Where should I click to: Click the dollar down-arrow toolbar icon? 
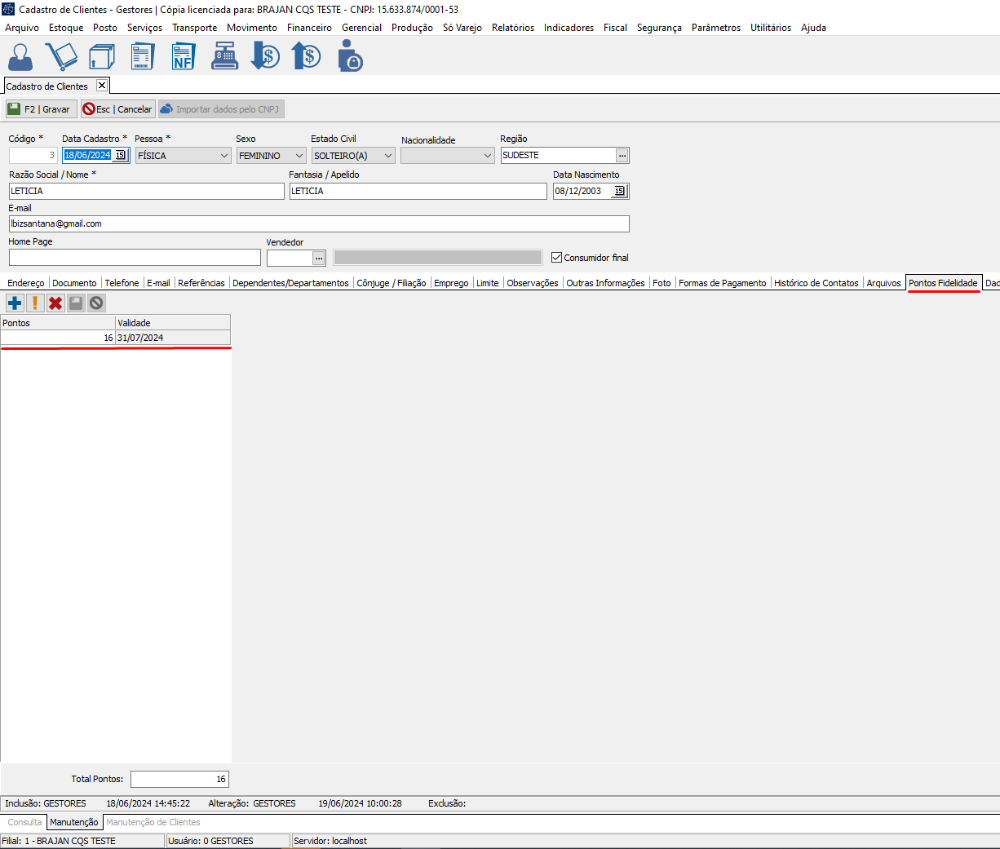tap(265, 56)
